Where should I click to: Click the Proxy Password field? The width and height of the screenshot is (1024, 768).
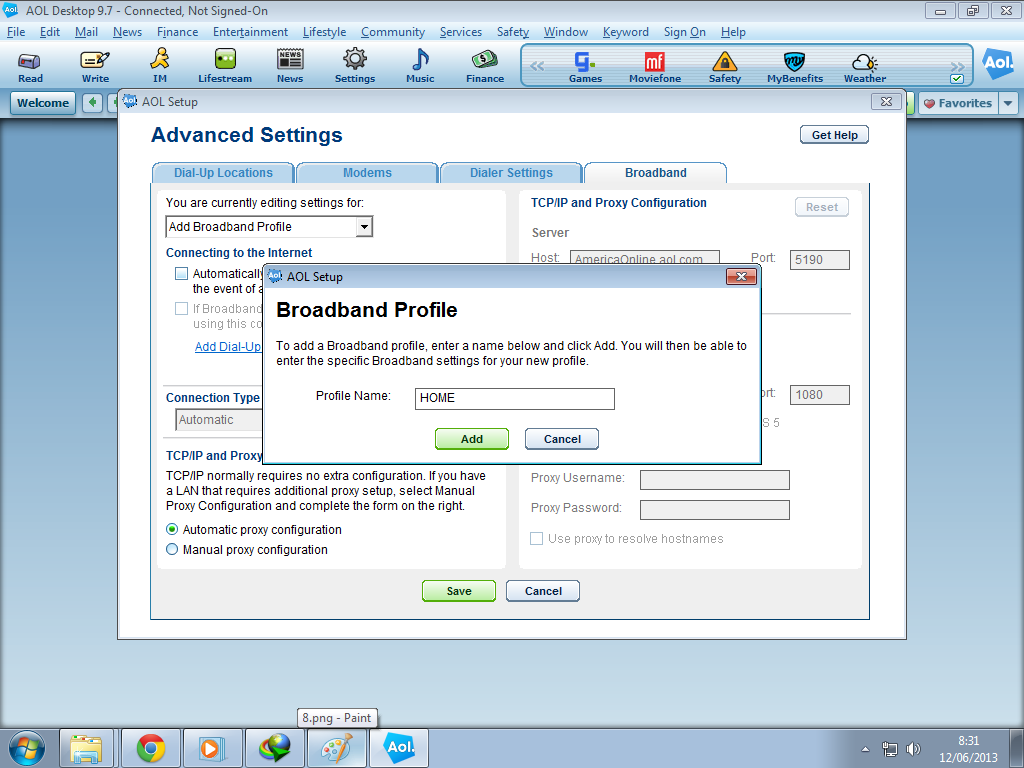(714, 510)
